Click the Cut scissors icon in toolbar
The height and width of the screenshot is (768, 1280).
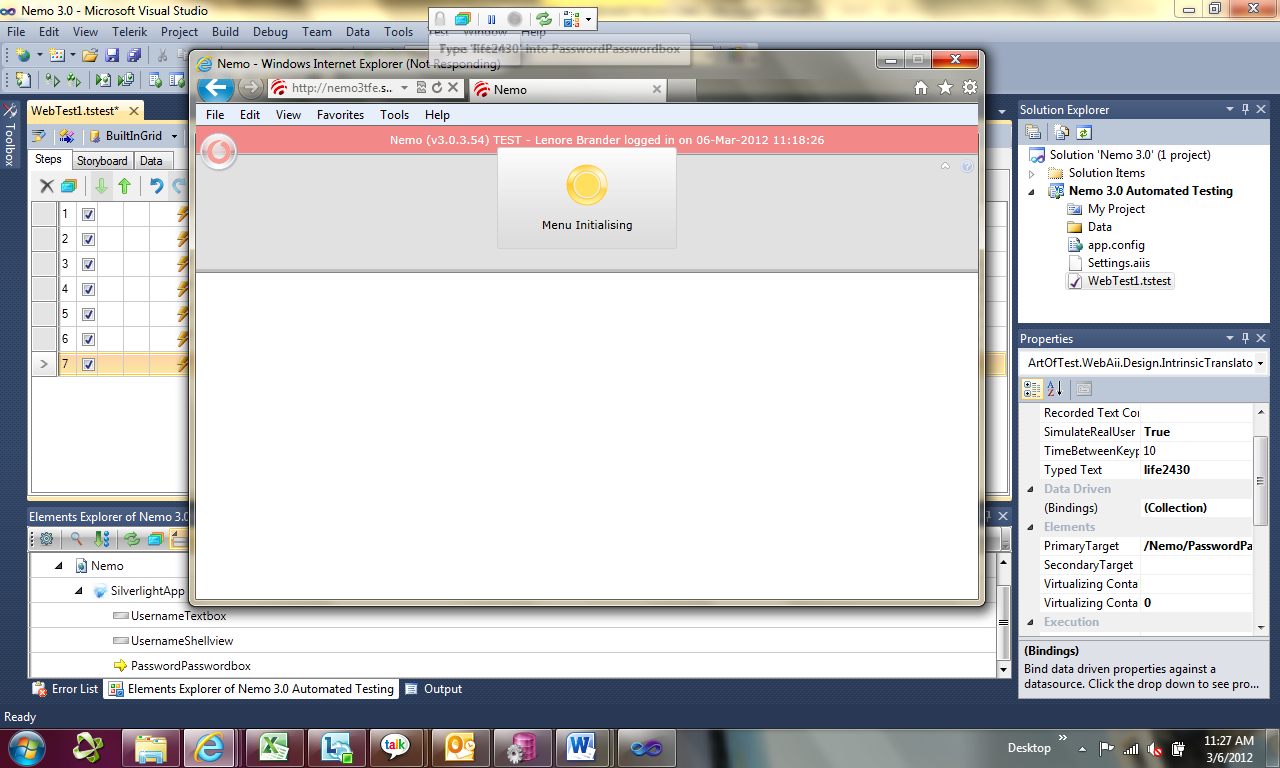[x=164, y=55]
